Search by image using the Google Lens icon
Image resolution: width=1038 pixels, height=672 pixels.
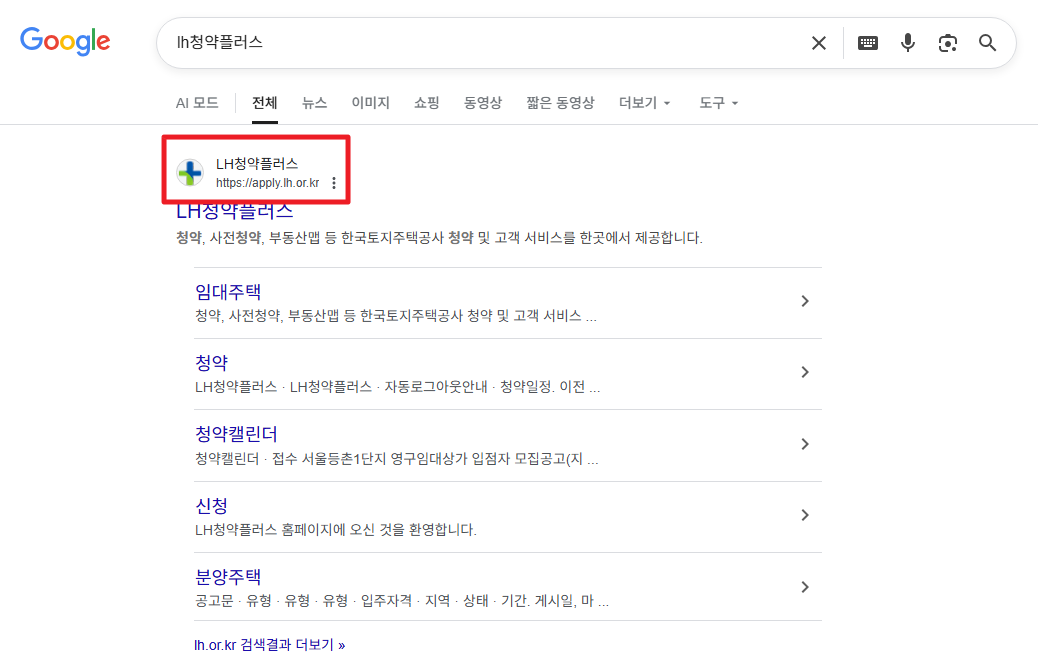tap(947, 42)
